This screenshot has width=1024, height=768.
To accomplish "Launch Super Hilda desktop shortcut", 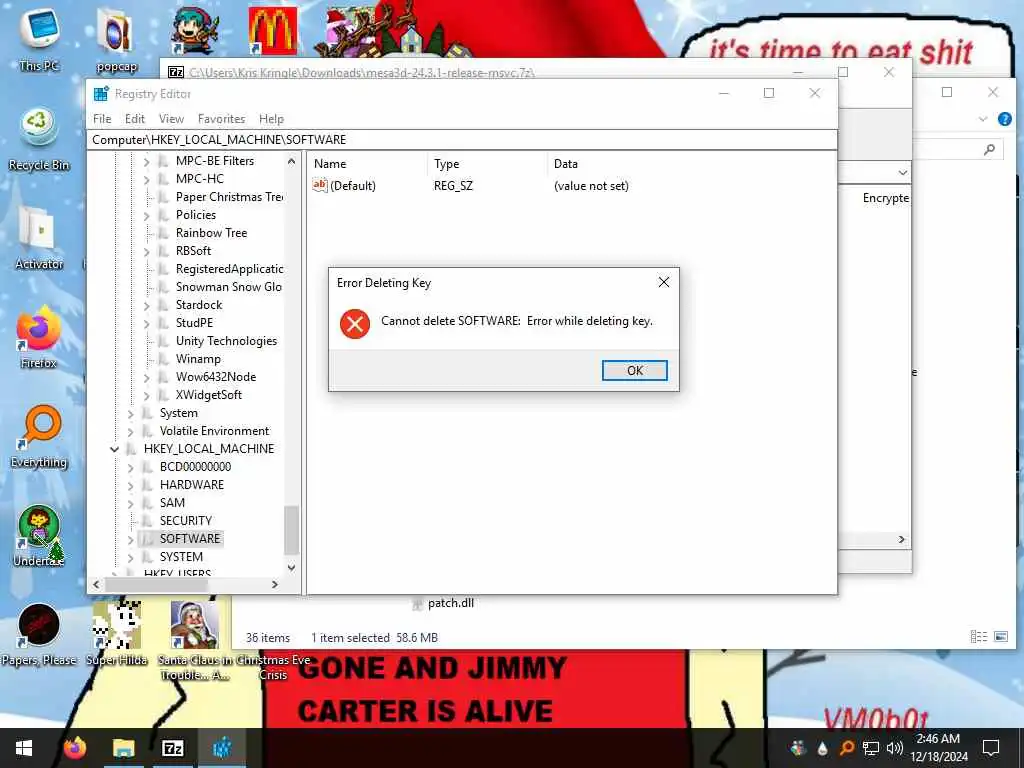I will [x=117, y=635].
